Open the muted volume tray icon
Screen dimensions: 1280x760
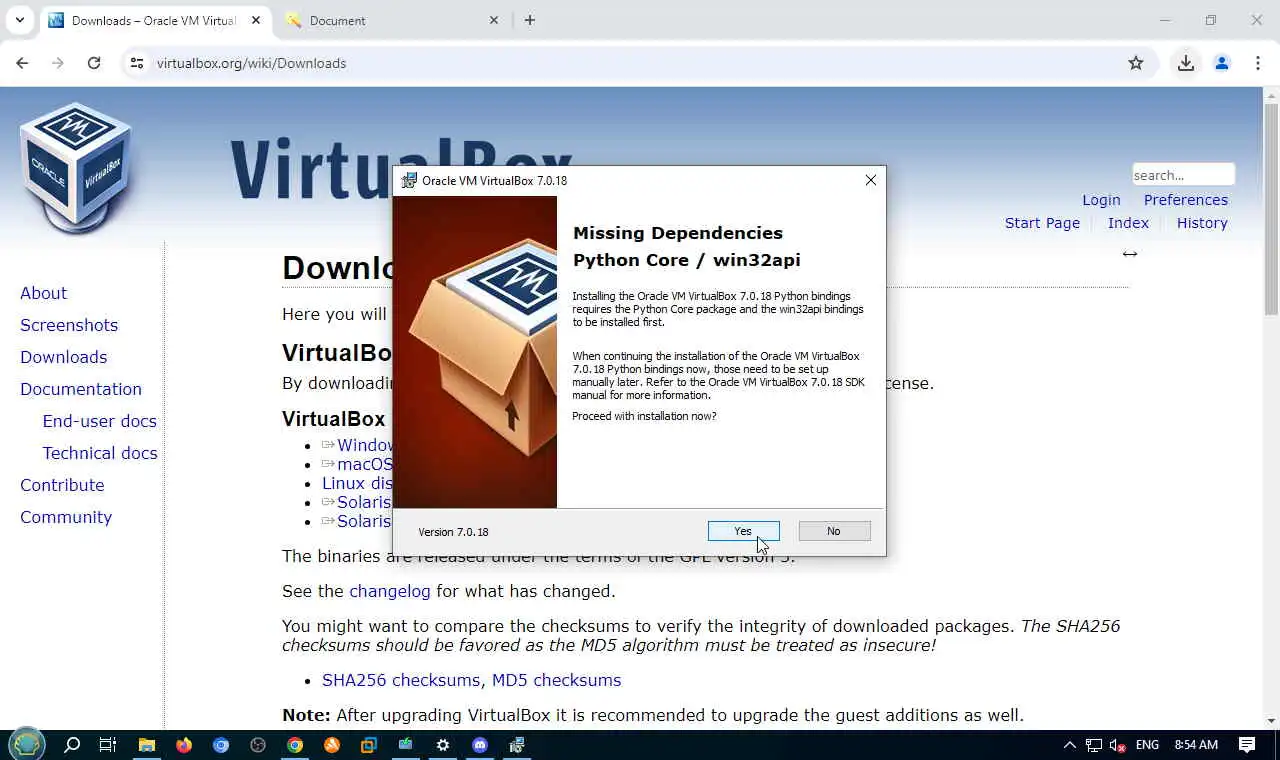click(x=1118, y=745)
